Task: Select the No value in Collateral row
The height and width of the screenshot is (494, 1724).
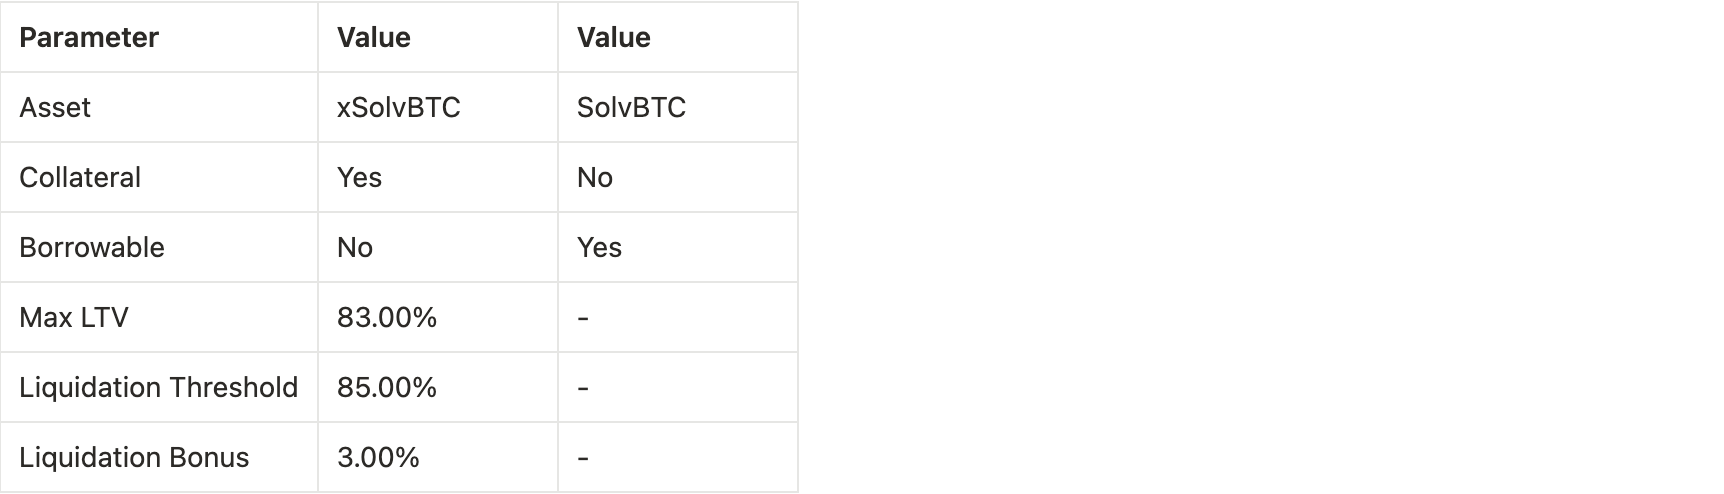Action: tap(595, 178)
